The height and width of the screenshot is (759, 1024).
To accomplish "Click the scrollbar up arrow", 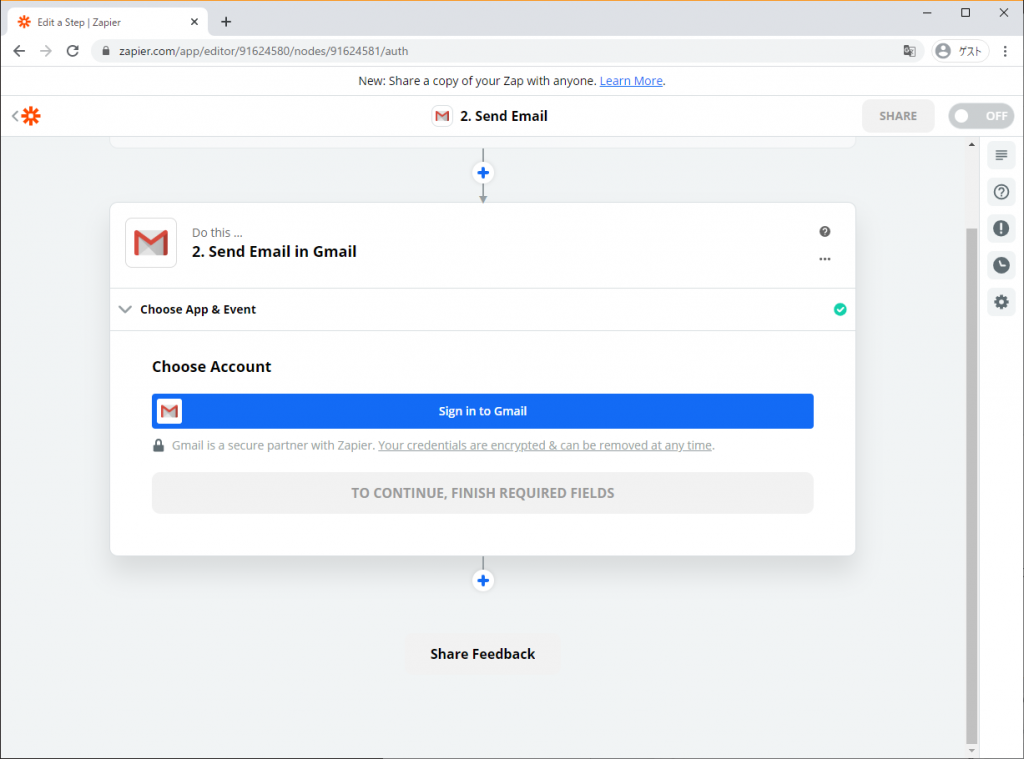I will pyautogui.click(x=972, y=144).
